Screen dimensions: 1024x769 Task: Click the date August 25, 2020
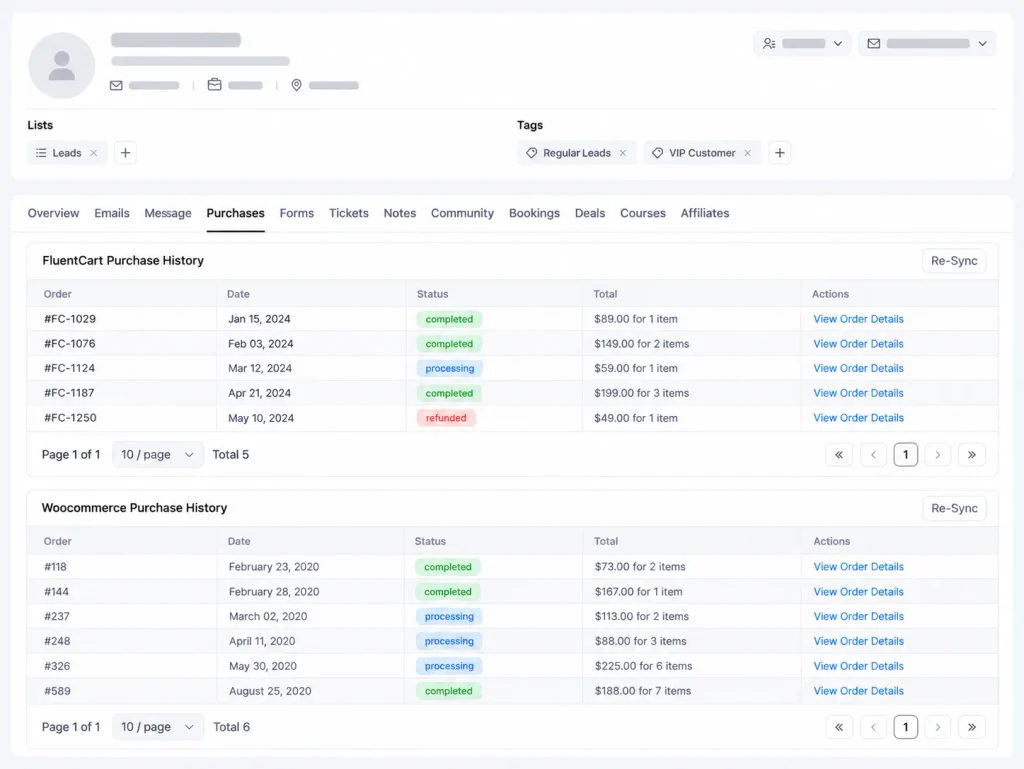coord(270,691)
